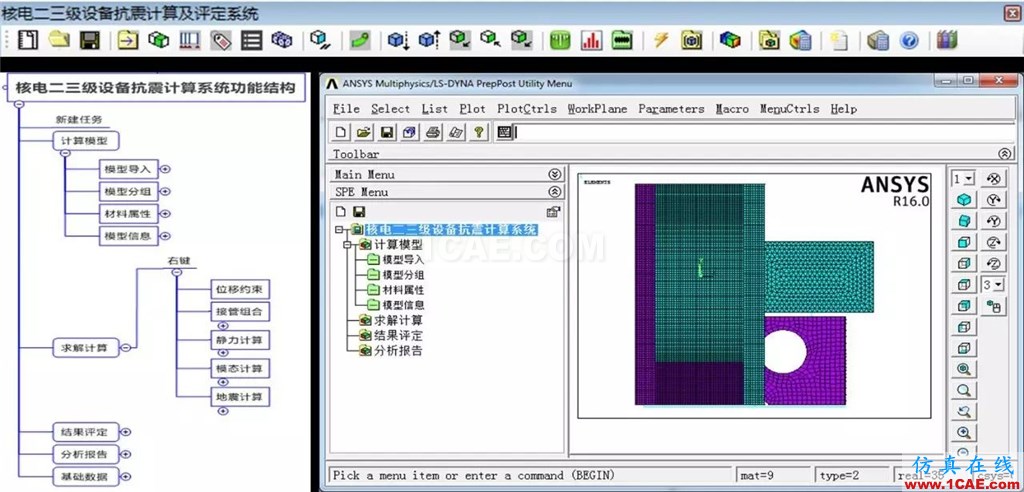Click the blue help question mark icon

coord(909,41)
